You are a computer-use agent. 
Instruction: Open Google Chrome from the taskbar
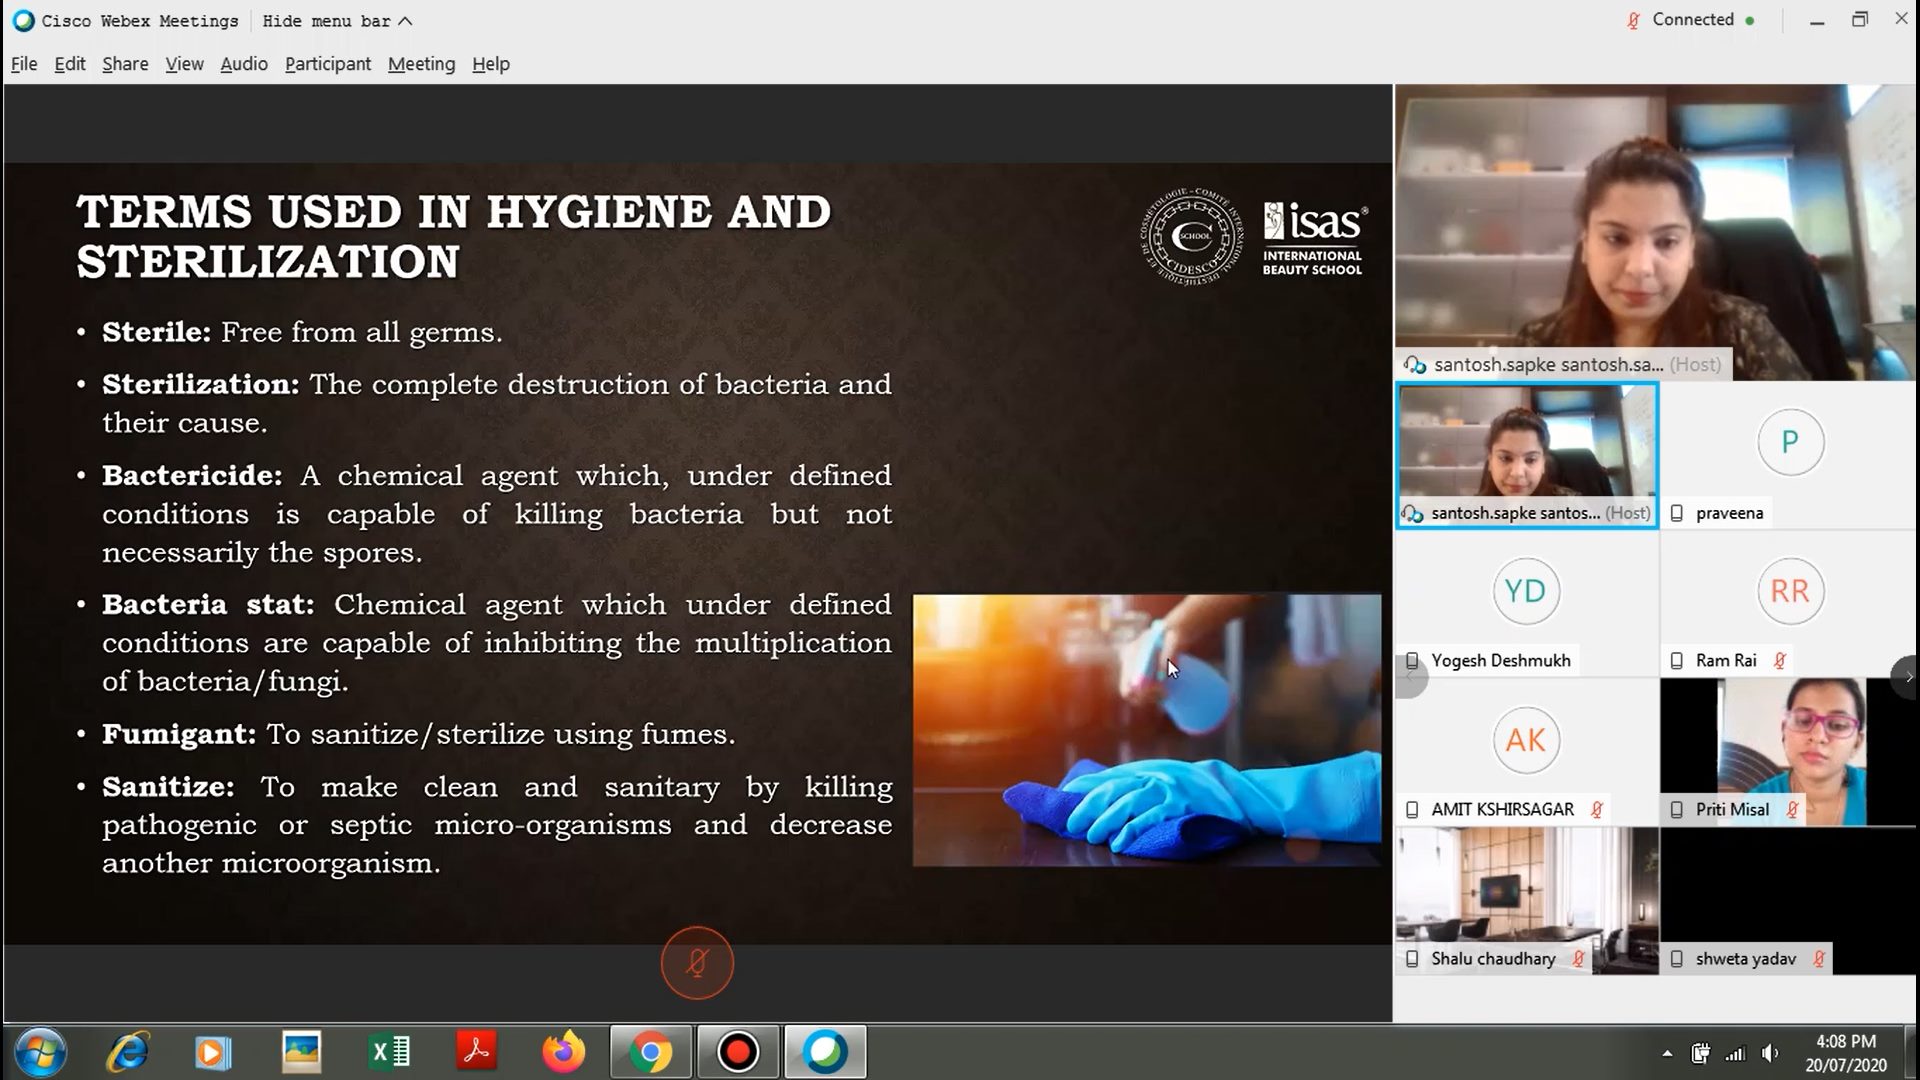coord(650,1052)
